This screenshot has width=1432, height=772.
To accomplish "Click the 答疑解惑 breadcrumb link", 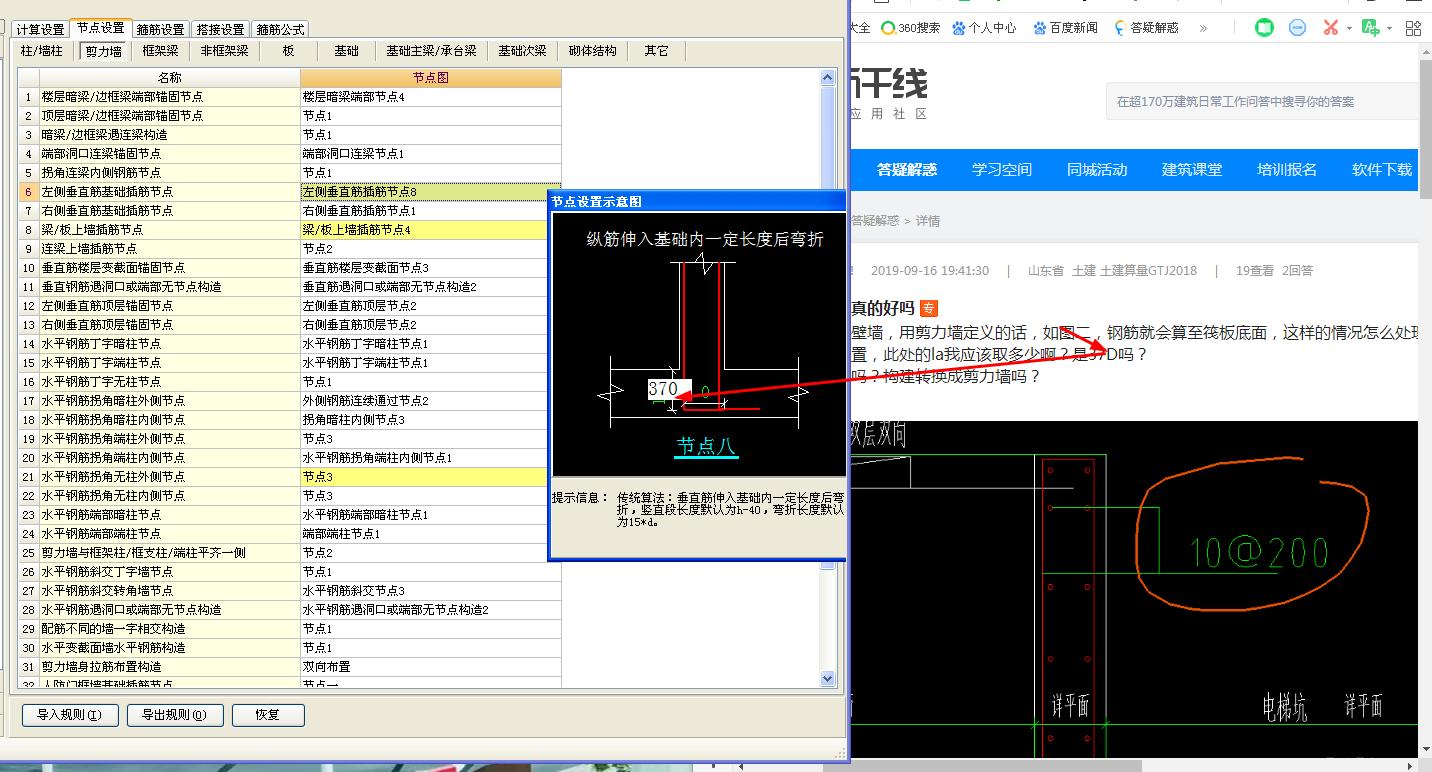I will (x=876, y=221).
